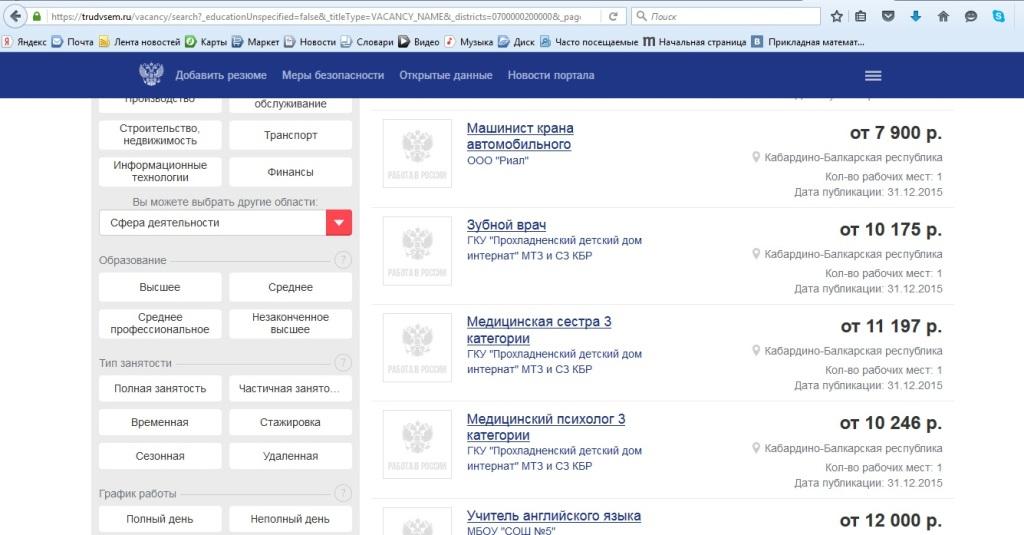1024x535 pixels.
Task: Click help icon next to Тип занятости
Action: pos(343,363)
